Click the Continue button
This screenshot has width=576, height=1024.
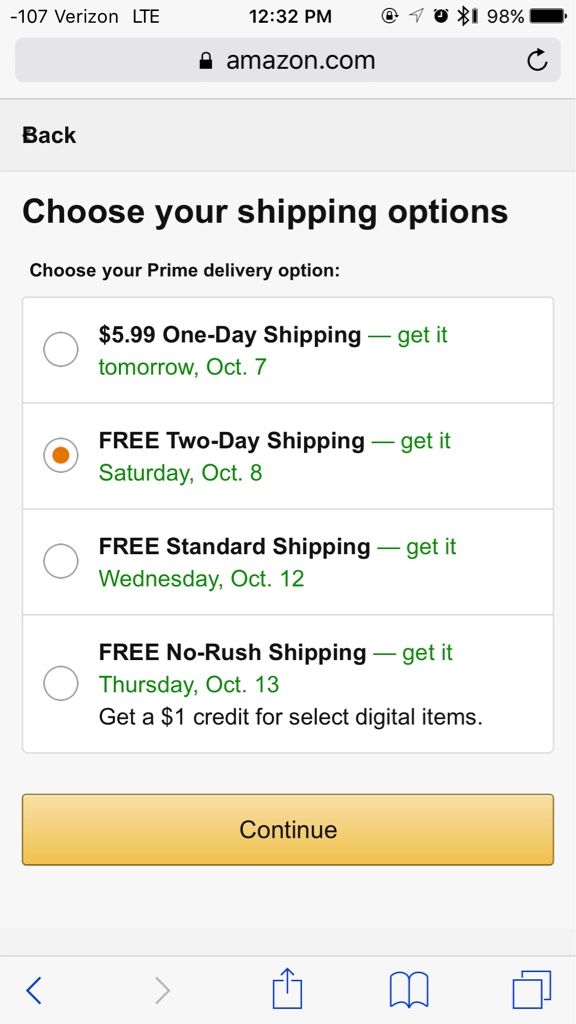click(x=288, y=829)
